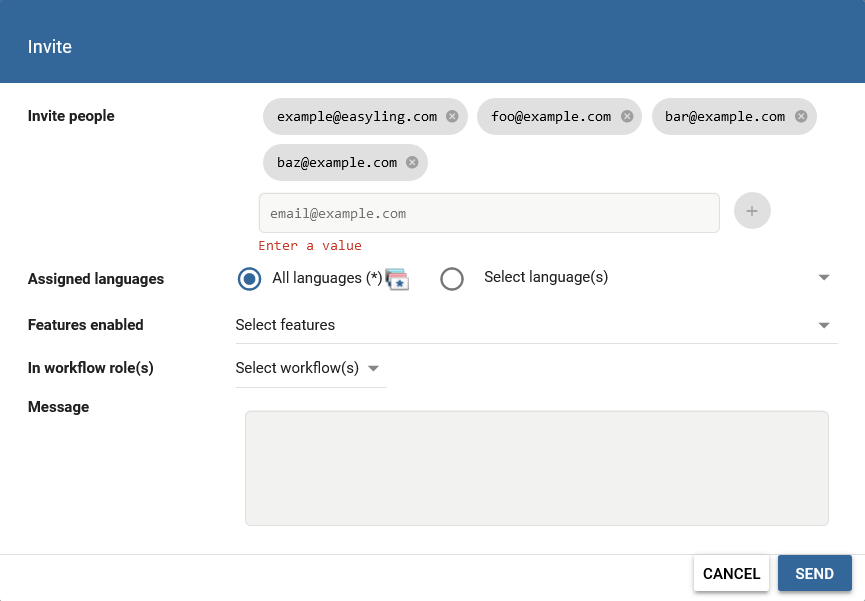Click the plus button to add email
865x601 pixels.
coord(752,211)
